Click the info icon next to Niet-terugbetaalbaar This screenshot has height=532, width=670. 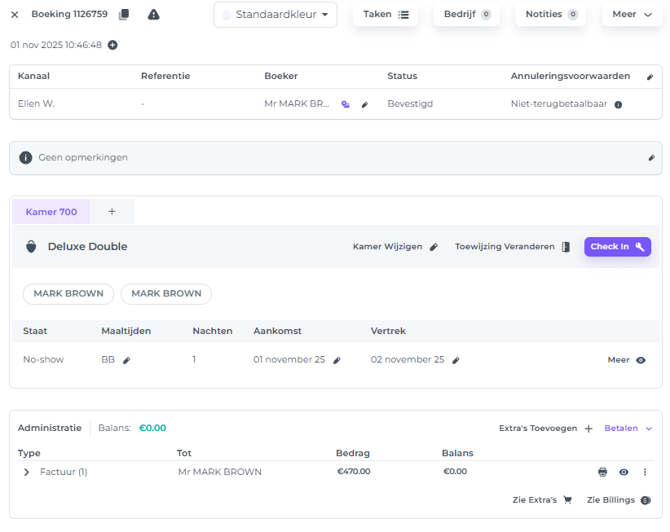[618, 104]
